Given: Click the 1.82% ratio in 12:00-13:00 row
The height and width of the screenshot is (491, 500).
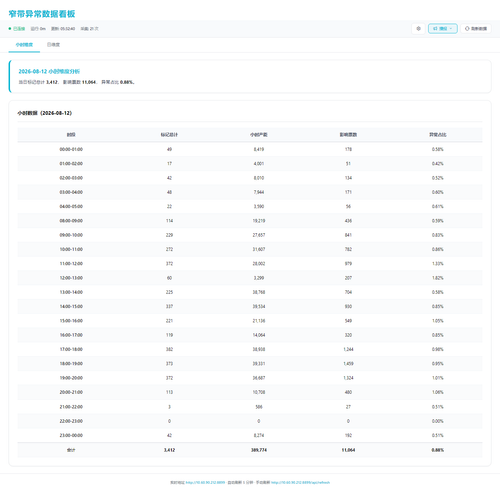Looking at the screenshot, I should 438,278.
